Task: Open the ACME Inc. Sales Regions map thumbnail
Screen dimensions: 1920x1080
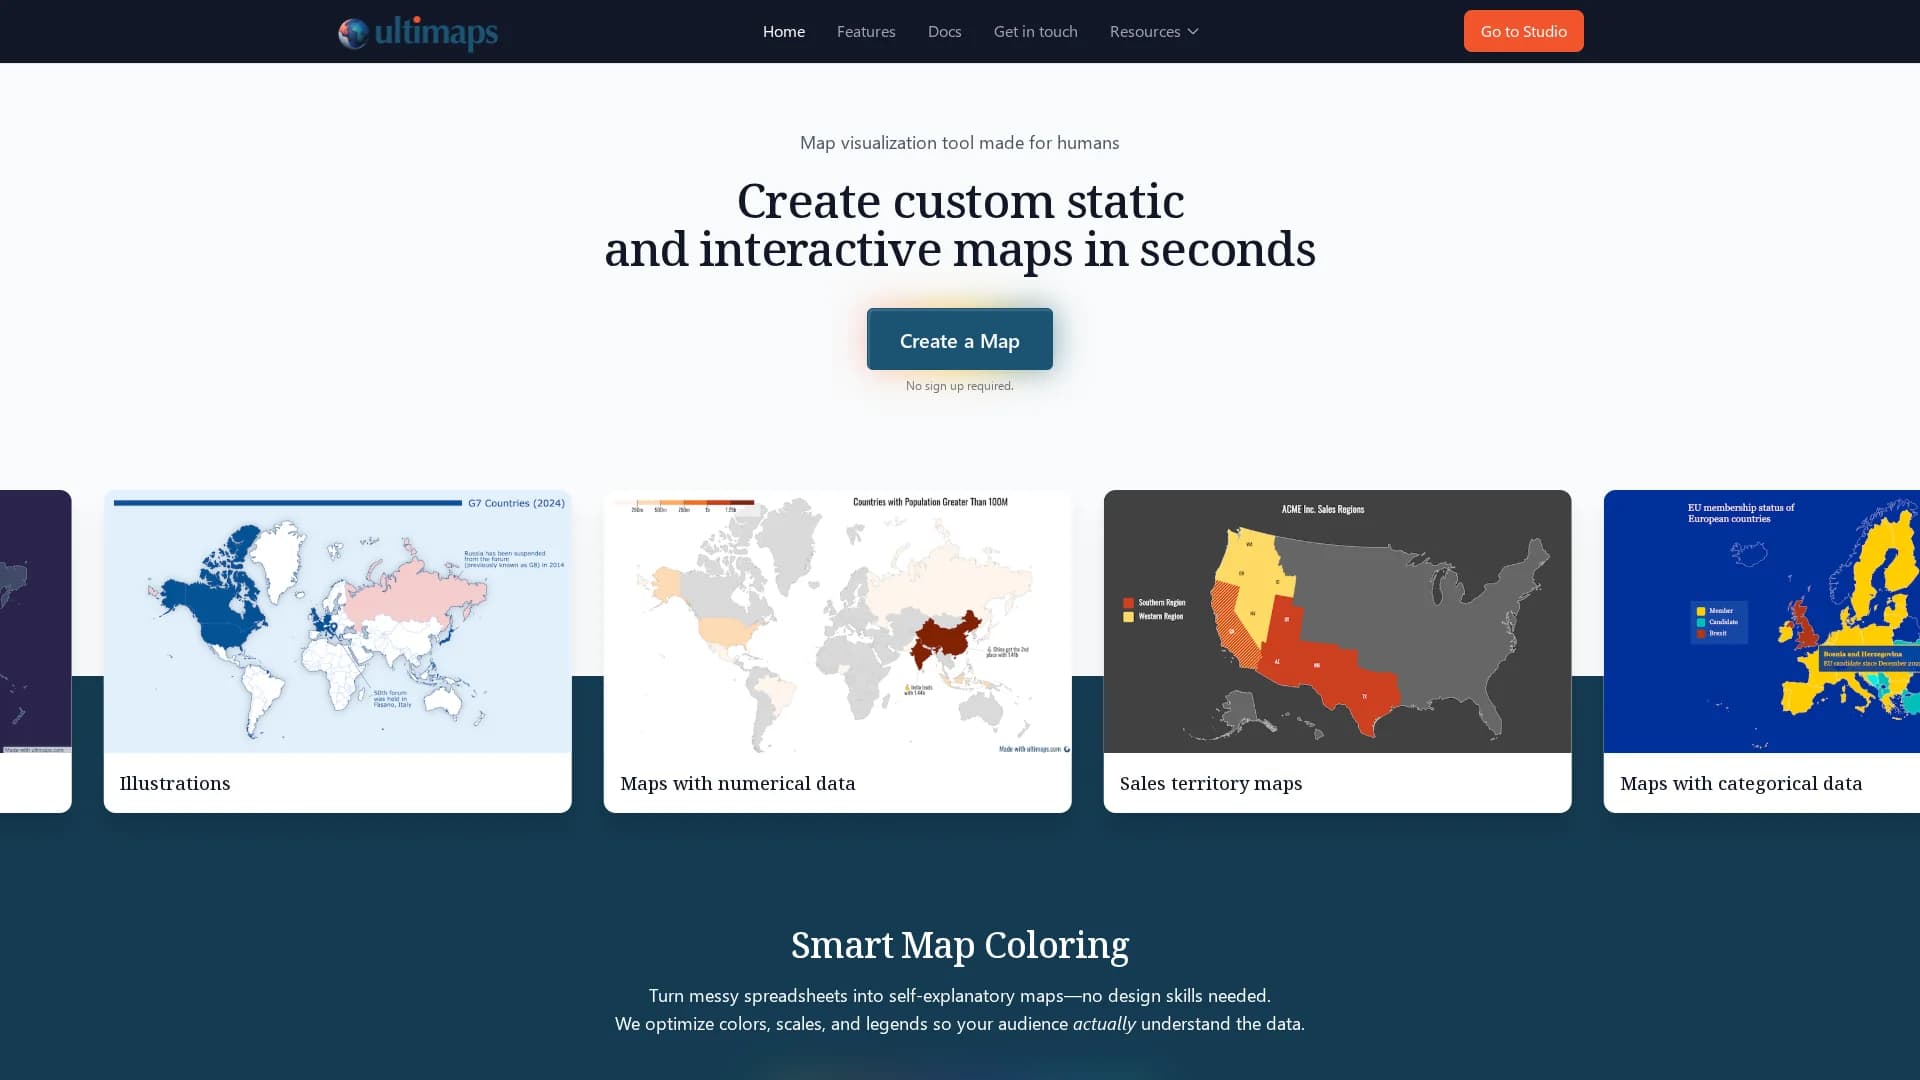Action: coord(1337,621)
